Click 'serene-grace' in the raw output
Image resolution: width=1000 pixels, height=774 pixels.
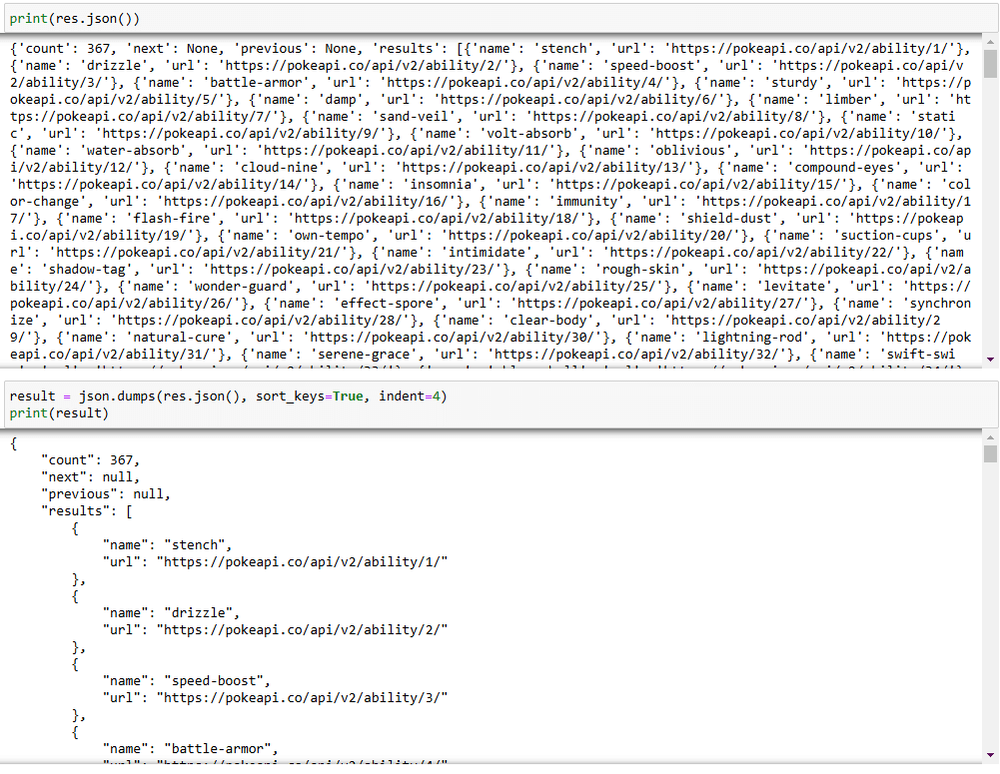pyautogui.click(x=363, y=354)
